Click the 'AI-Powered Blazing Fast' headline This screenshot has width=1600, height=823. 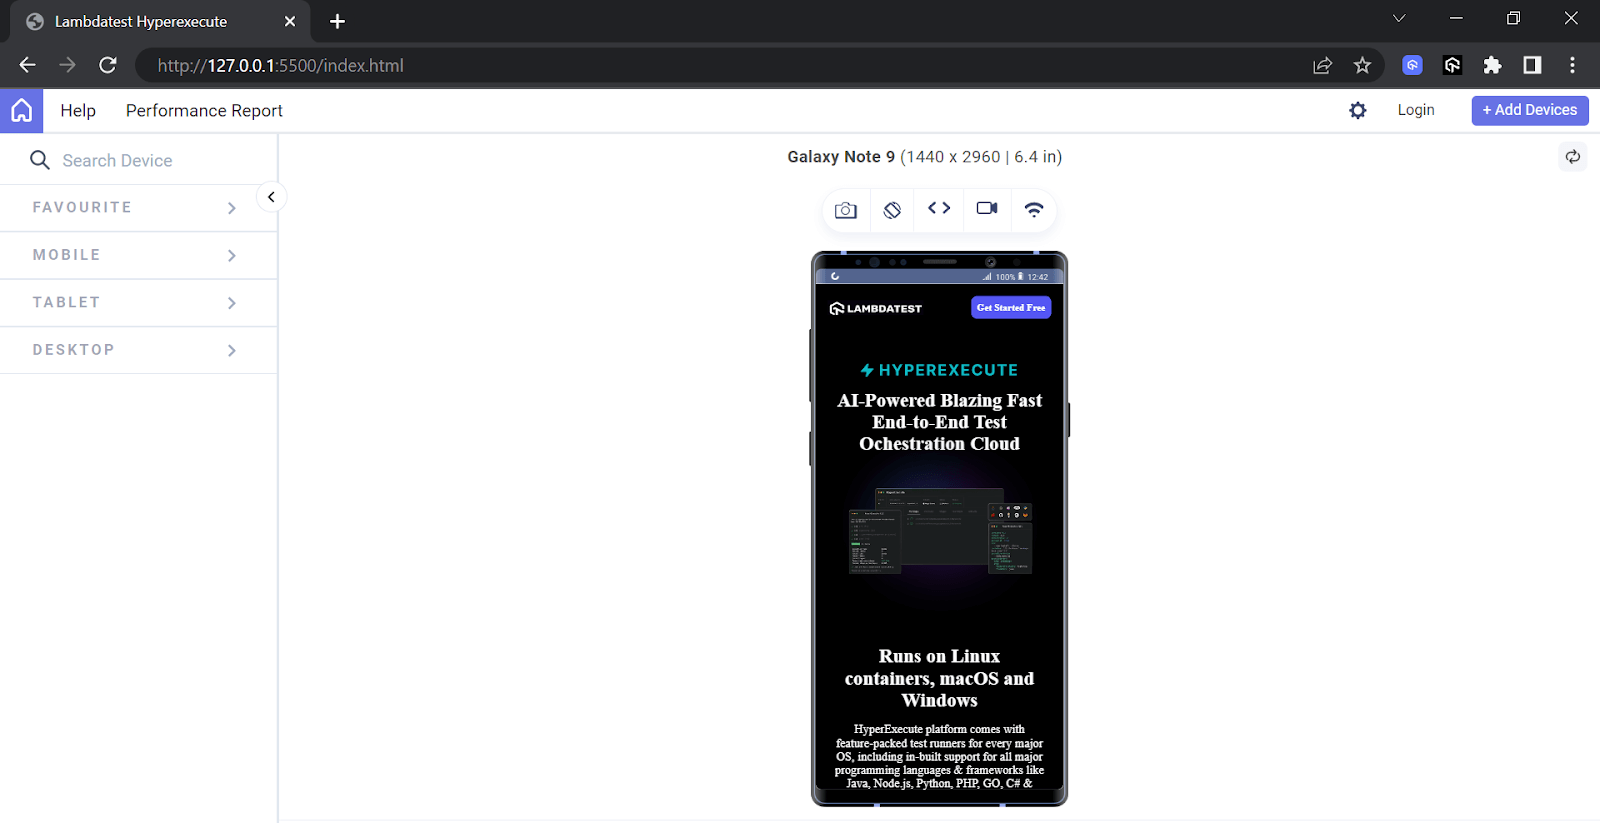[x=939, y=422]
